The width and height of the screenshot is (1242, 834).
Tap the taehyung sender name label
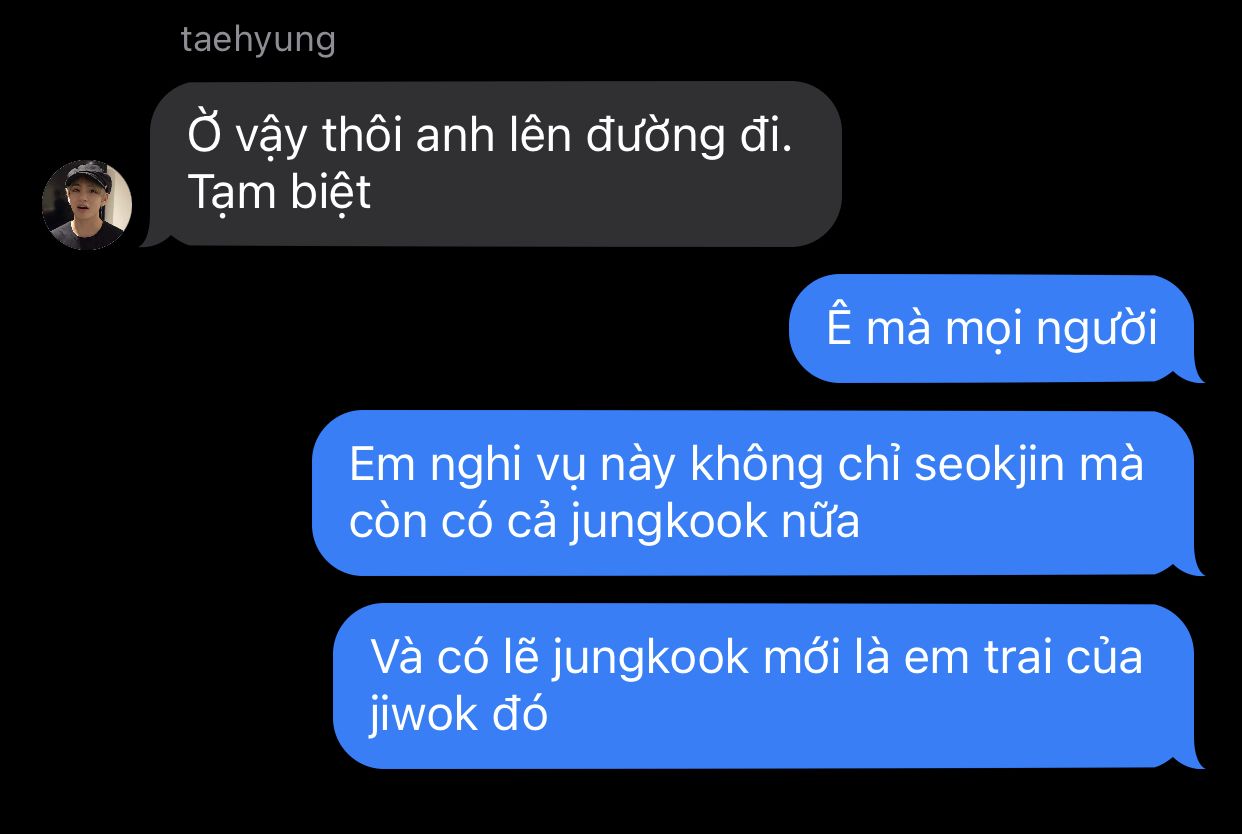tap(258, 40)
